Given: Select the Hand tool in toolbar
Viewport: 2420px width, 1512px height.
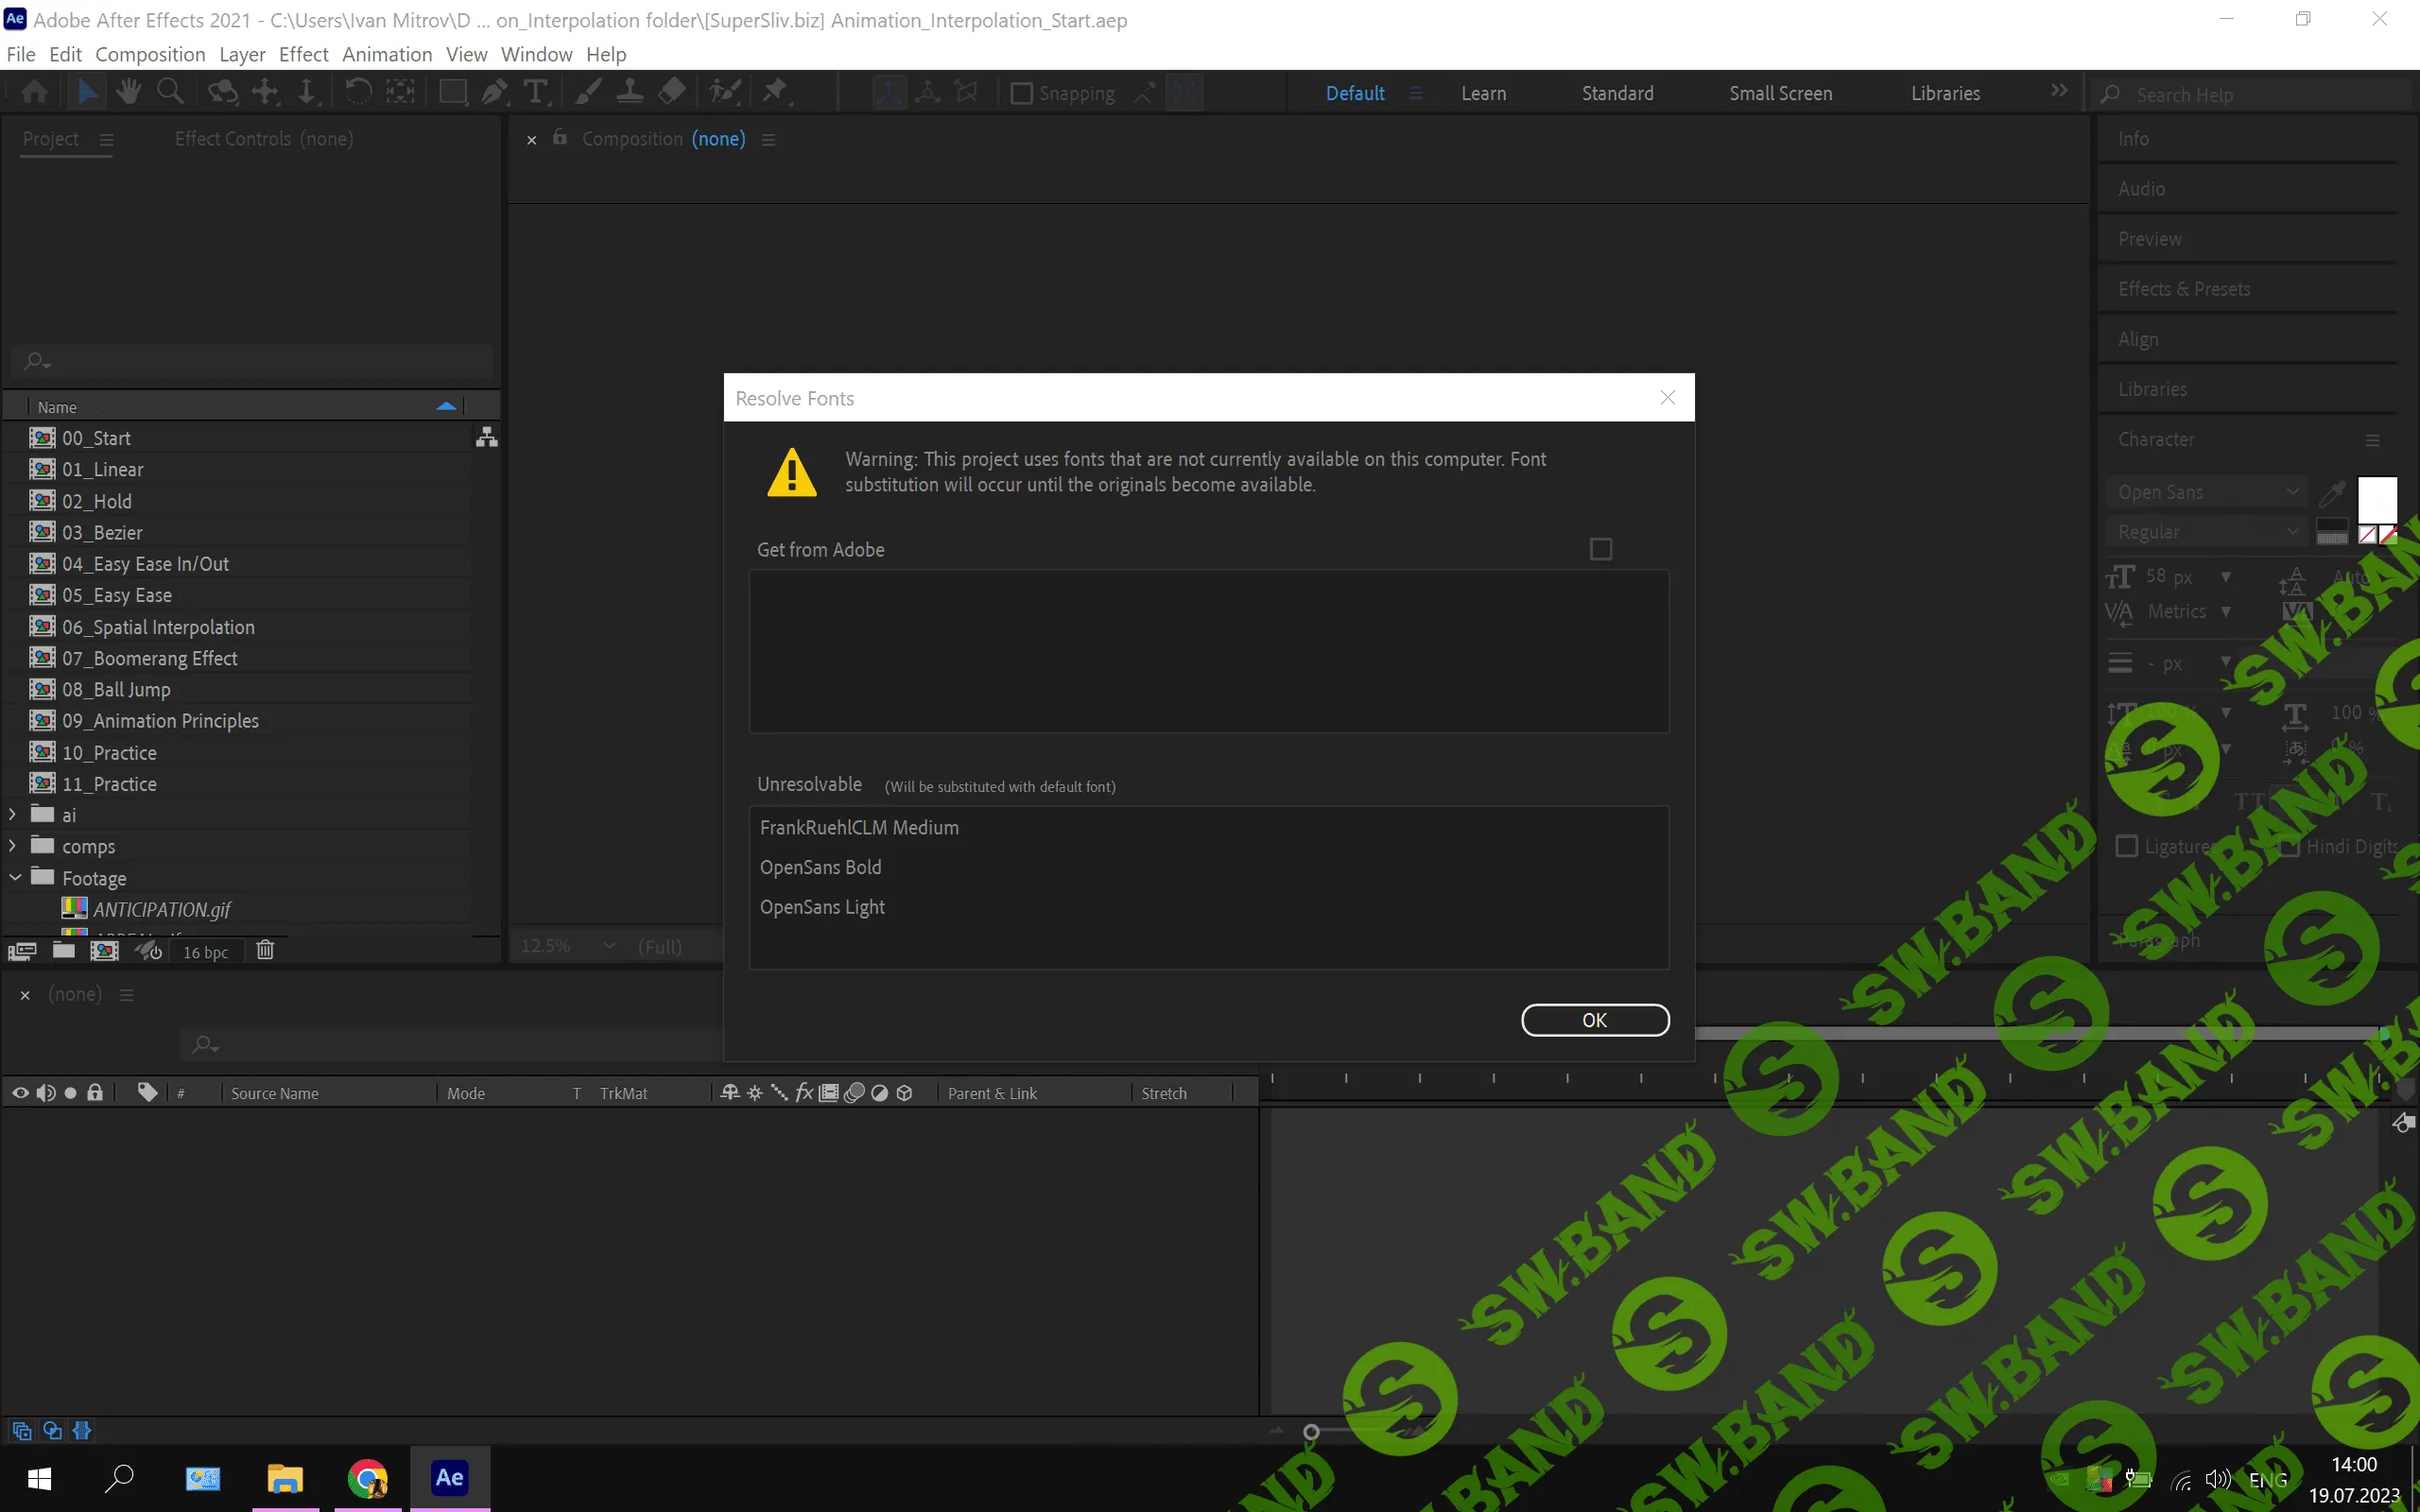Looking at the screenshot, I should pyautogui.click(x=128, y=93).
